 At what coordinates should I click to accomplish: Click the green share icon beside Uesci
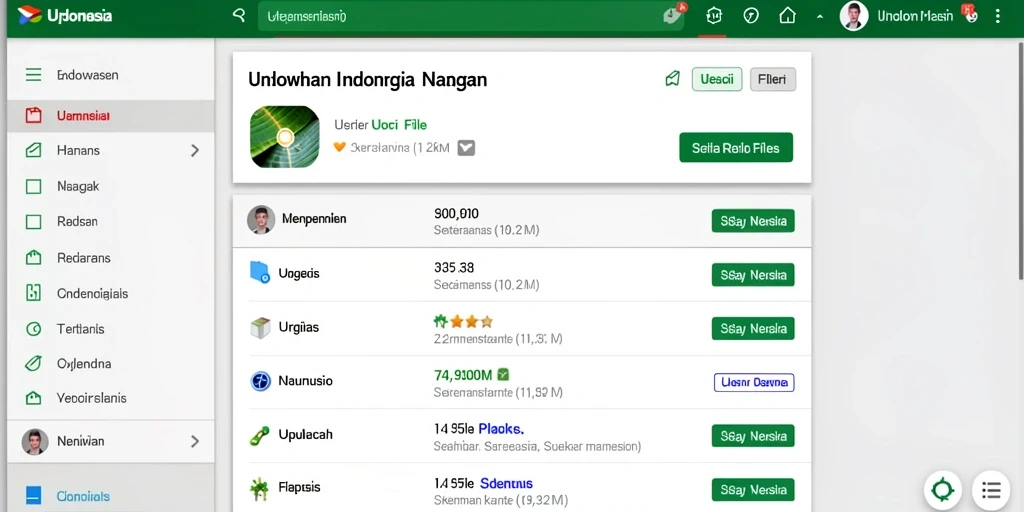(x=672, y=80)
